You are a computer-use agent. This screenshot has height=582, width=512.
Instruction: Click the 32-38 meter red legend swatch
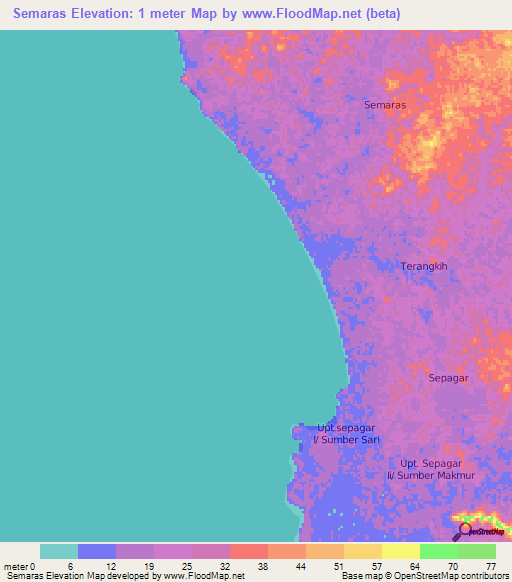tap(249, 552)
